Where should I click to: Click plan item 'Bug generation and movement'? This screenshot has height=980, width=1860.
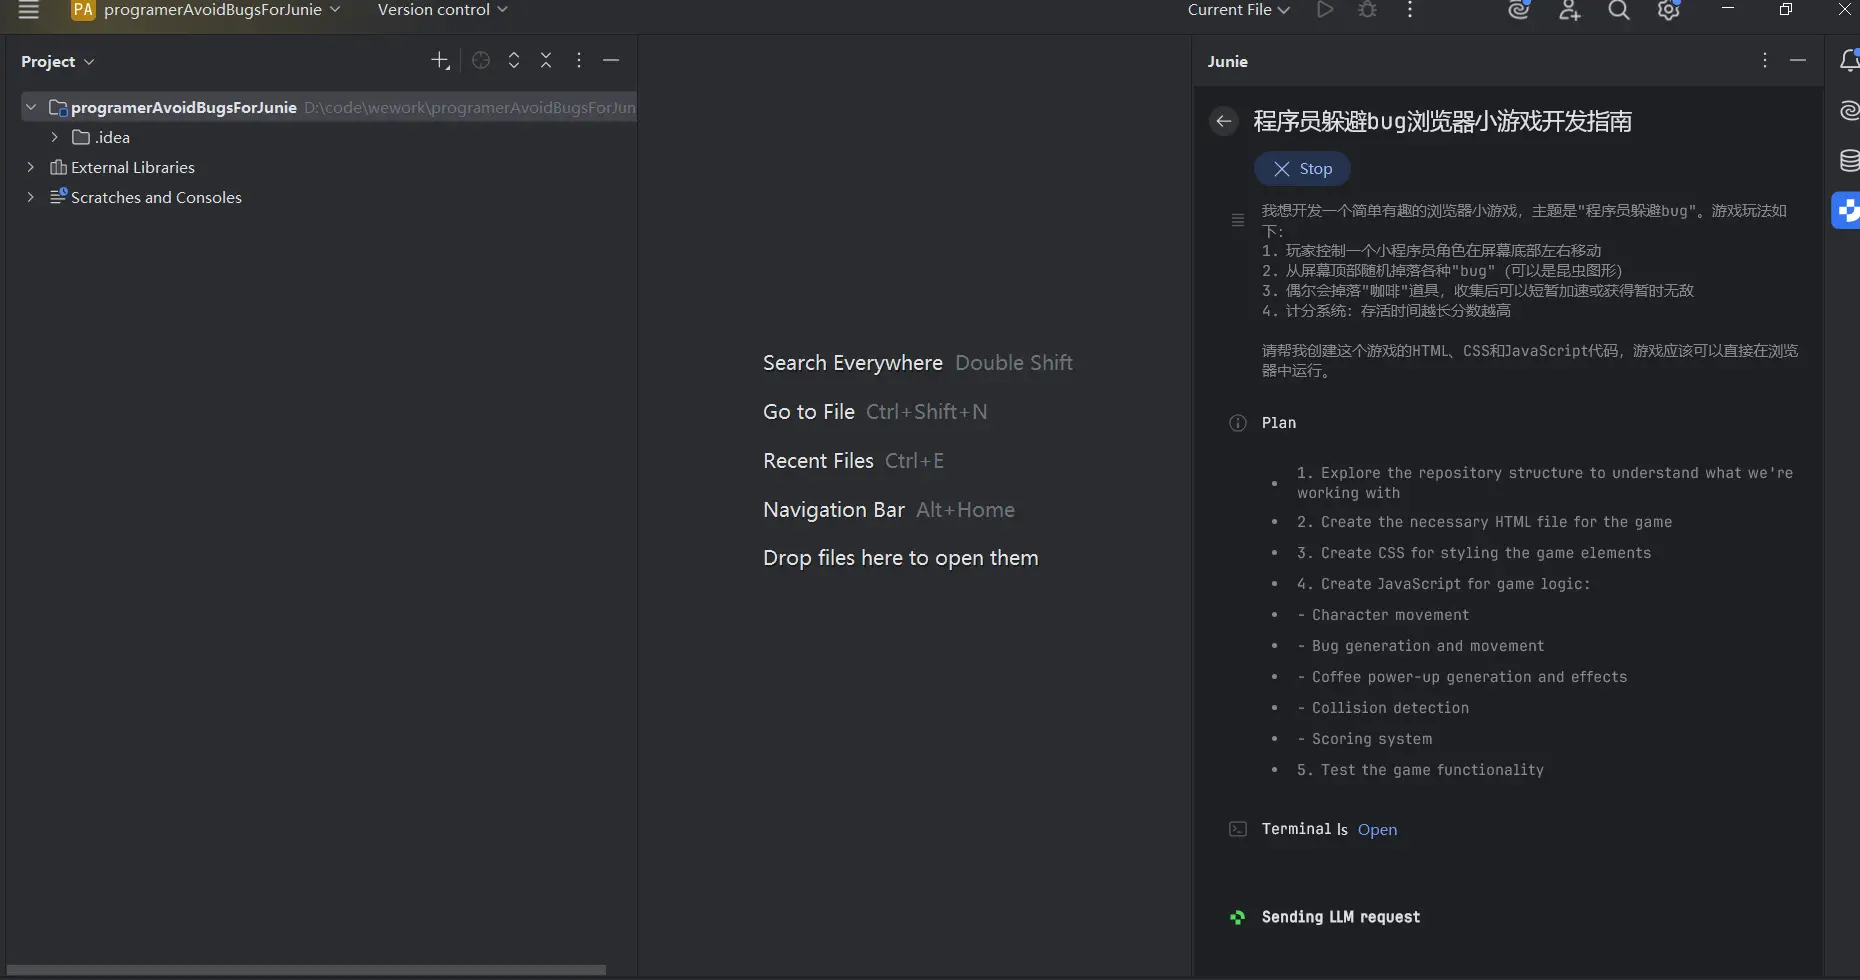pyautogui.click(x=1421, y=646)
